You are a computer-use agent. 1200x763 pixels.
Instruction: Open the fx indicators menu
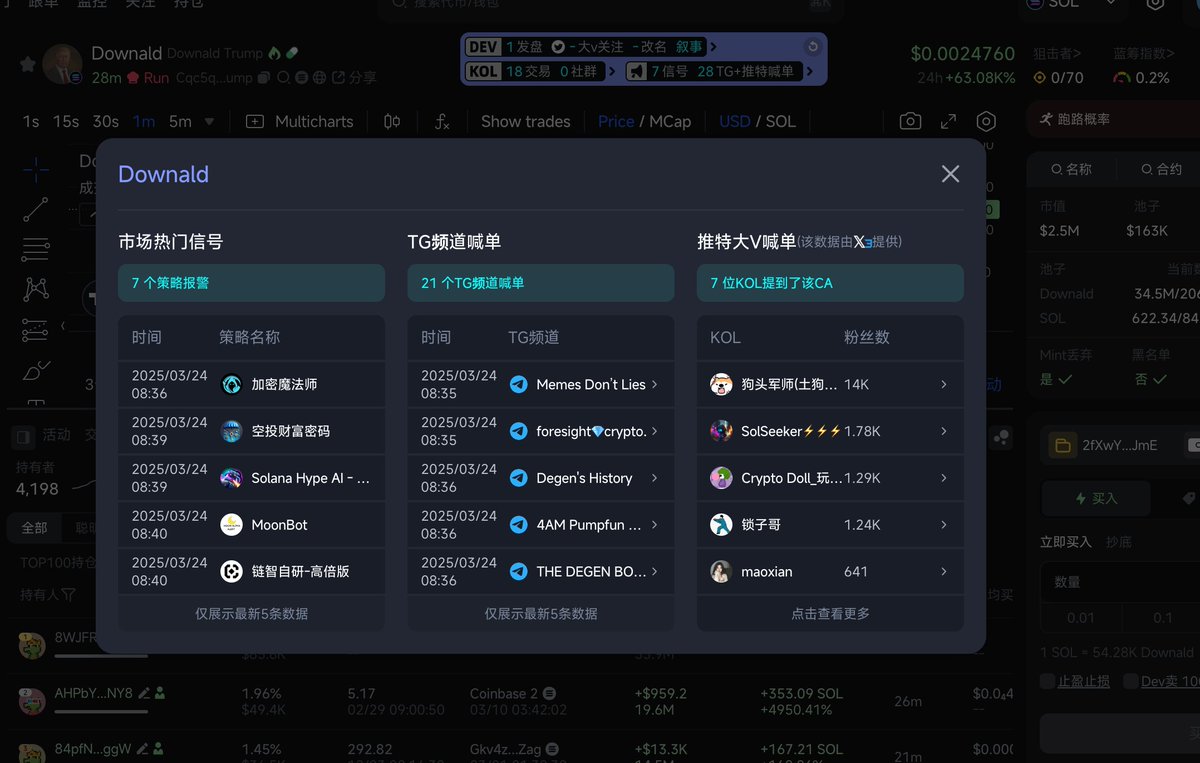point(441,121)
